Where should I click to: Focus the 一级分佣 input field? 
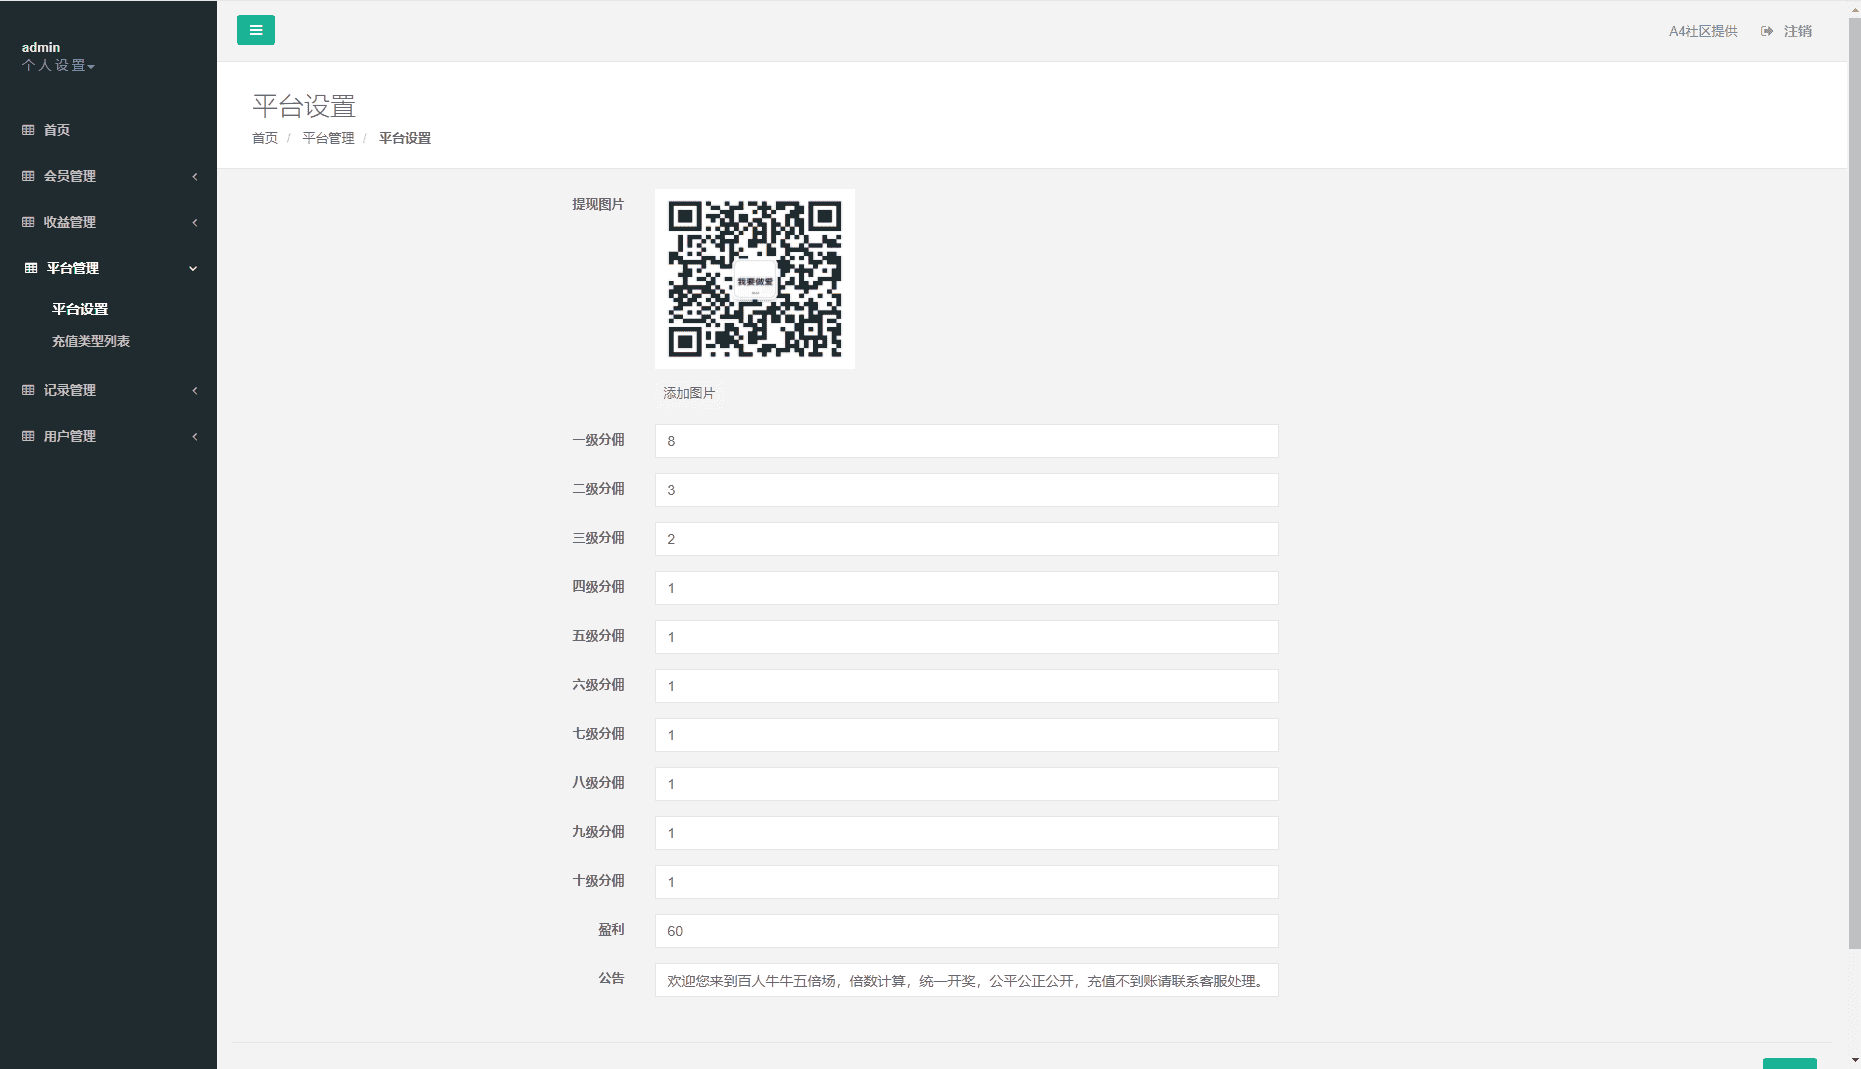click(966, 441)
